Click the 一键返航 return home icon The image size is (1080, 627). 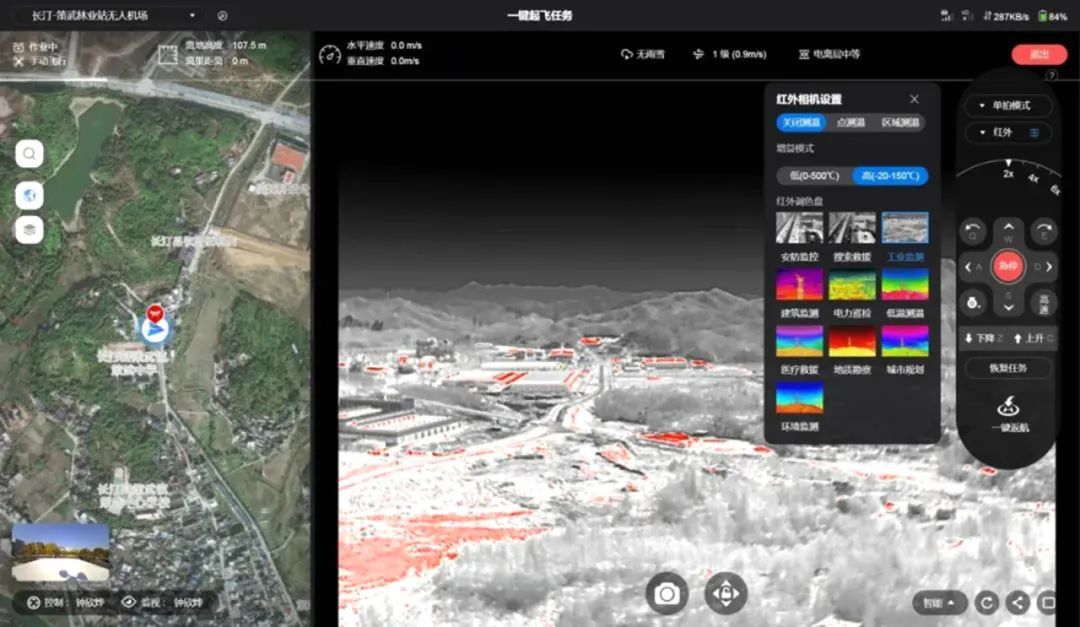coord(1009,407)
